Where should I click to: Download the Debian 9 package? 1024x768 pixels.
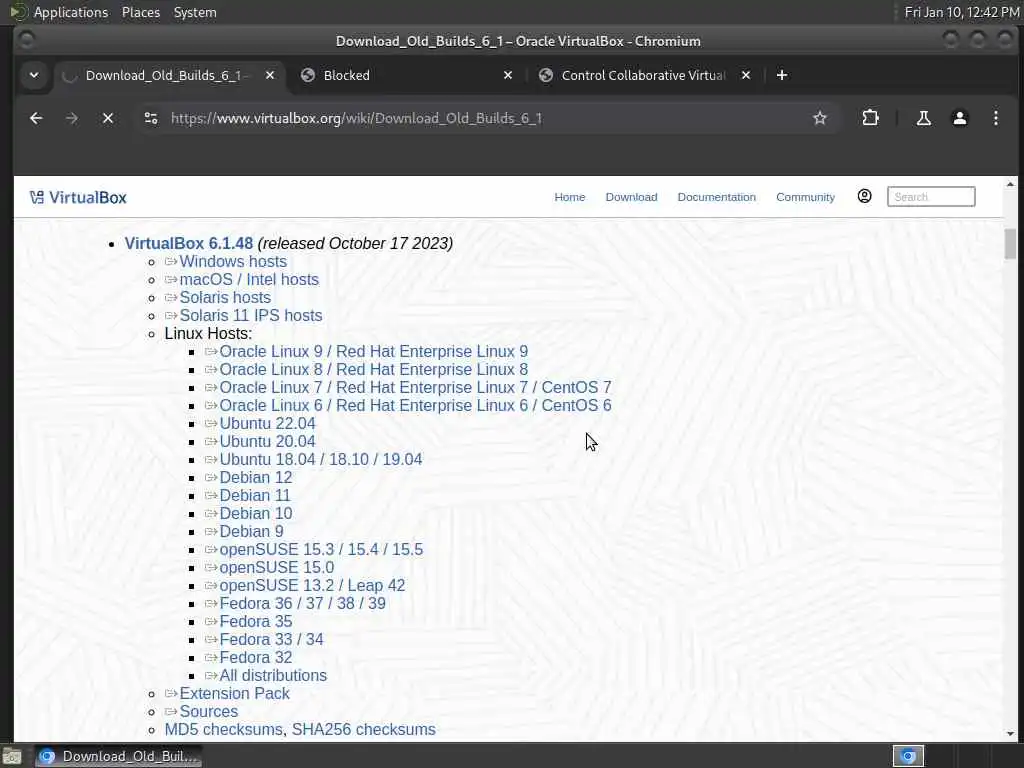tap(251, 532)
